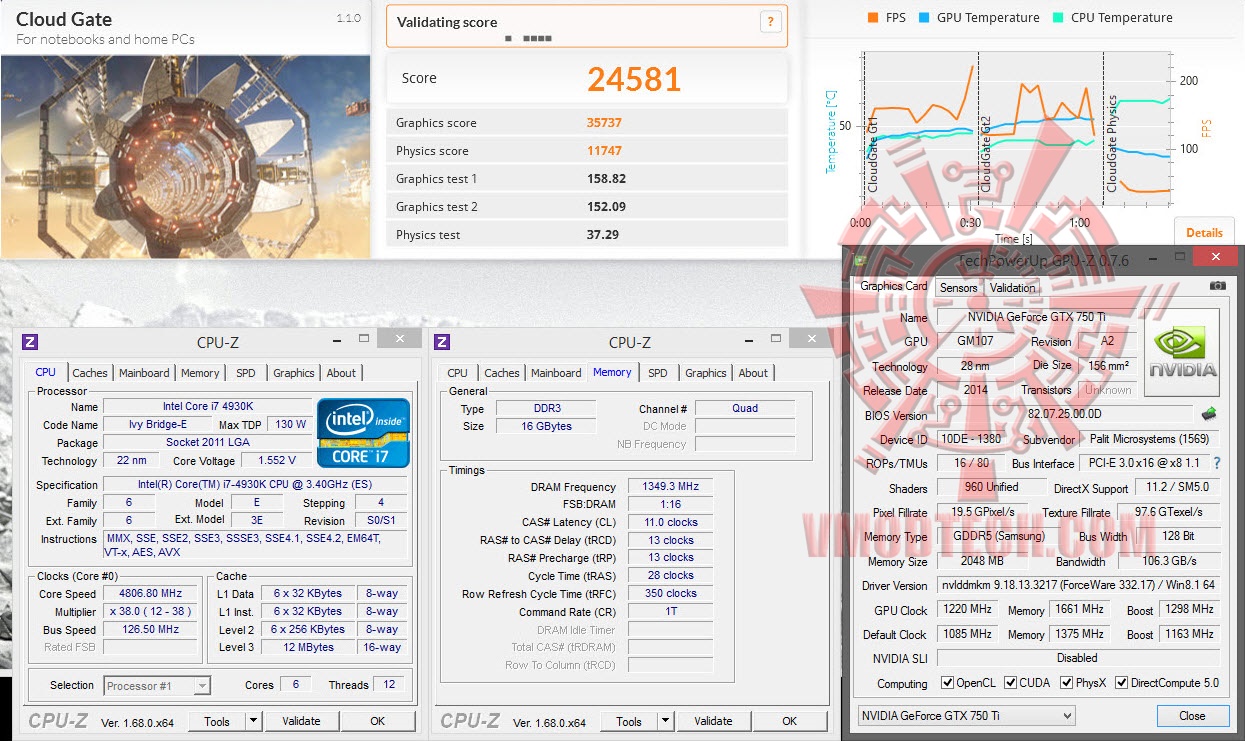Toggle the OpenCL checkbox

947,683
